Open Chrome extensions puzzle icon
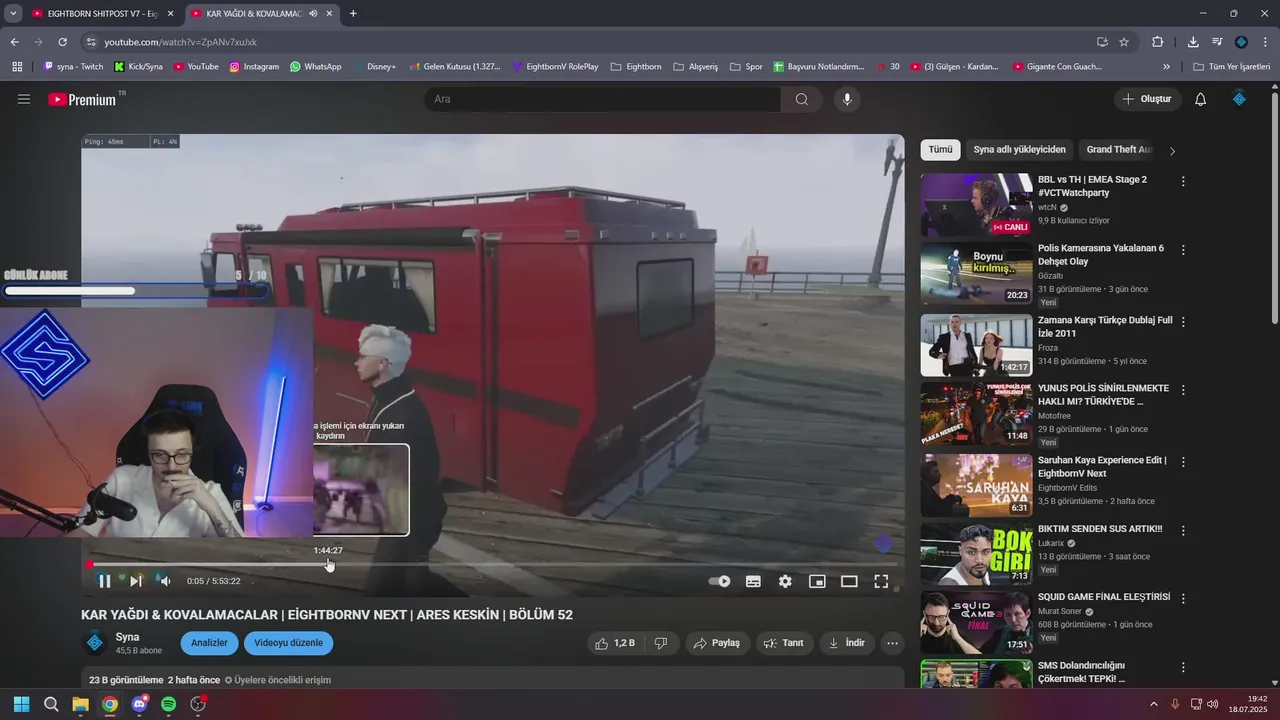The width and height of the screenshot is (1280, 720). click(1158, 42)
